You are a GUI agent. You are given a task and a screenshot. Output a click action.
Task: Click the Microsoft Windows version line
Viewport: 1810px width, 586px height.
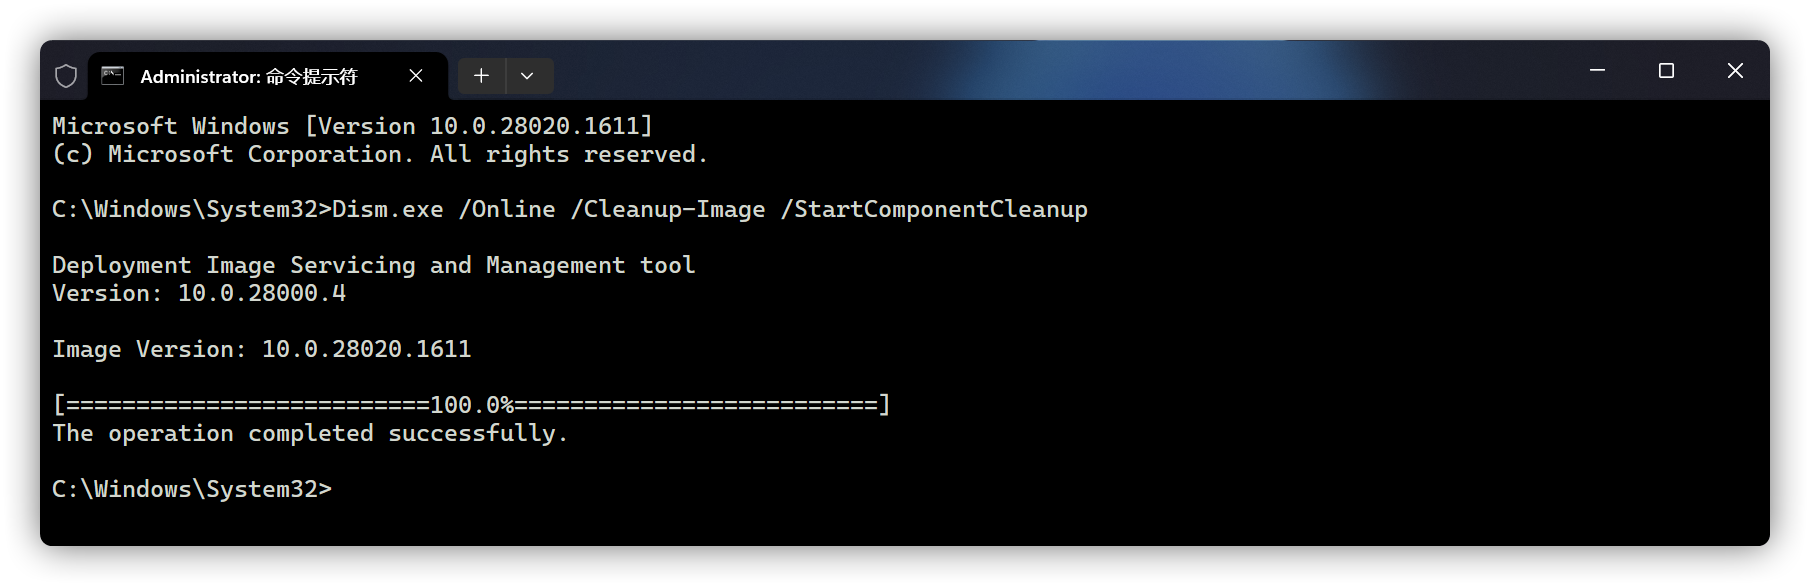(352, 126)
